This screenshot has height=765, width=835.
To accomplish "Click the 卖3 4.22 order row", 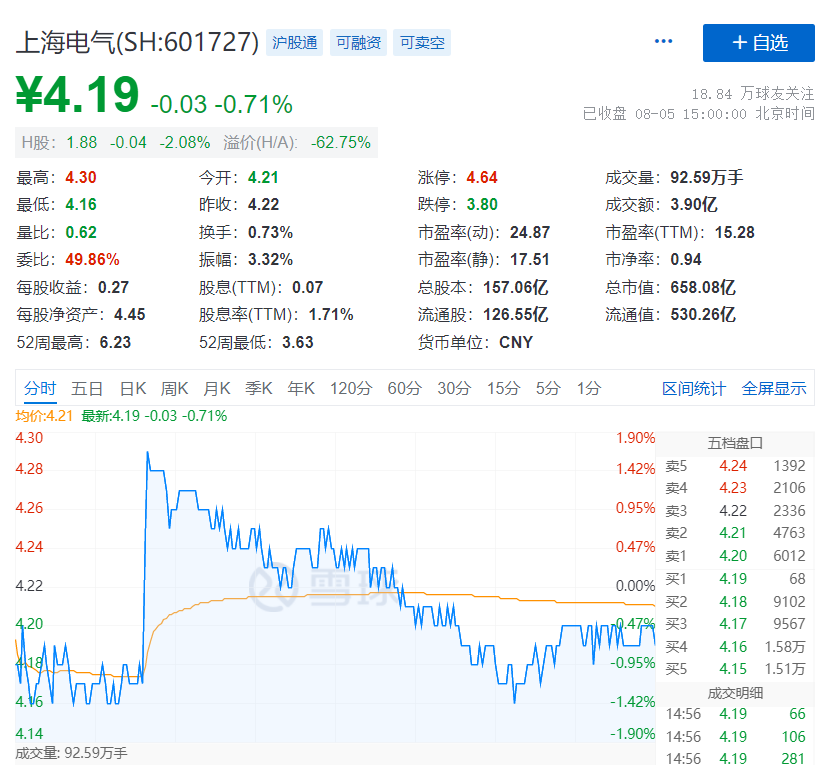I will coord(735,511).
